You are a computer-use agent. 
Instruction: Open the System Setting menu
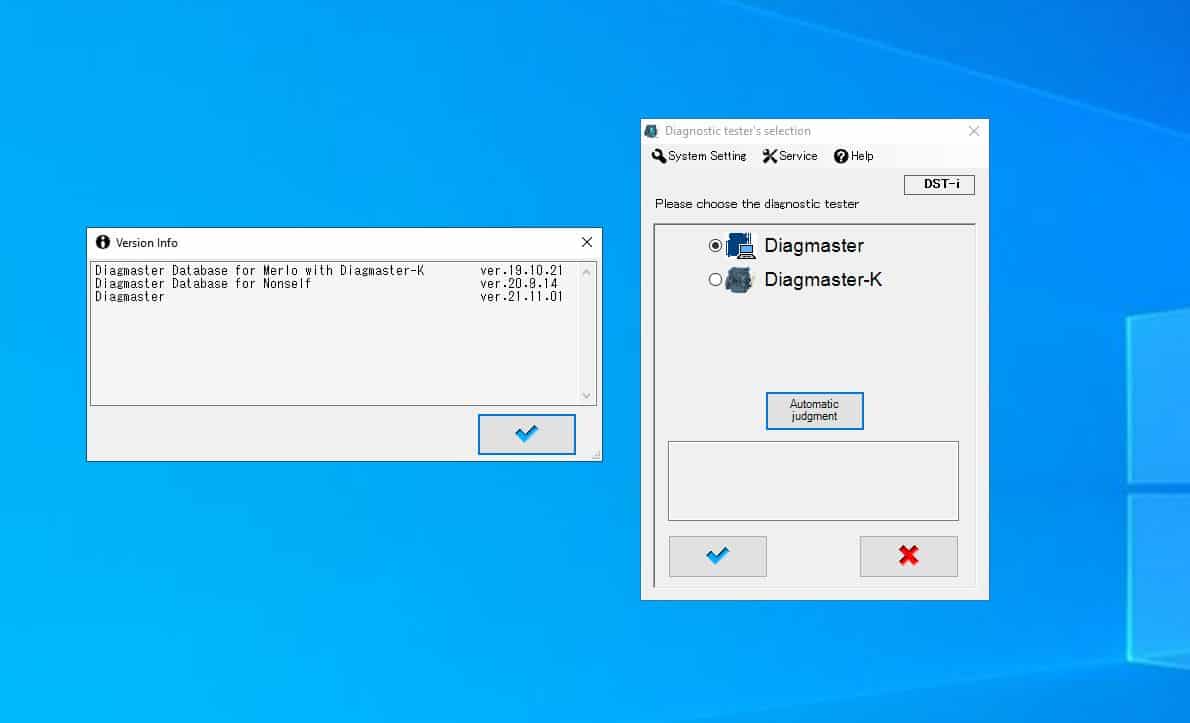(x=699, y=156)
